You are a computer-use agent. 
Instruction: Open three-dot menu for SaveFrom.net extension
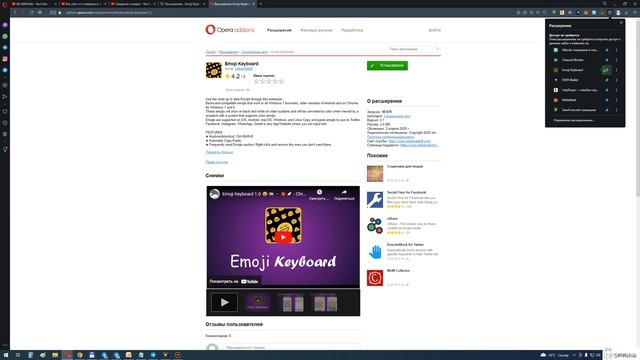[616, 110]
